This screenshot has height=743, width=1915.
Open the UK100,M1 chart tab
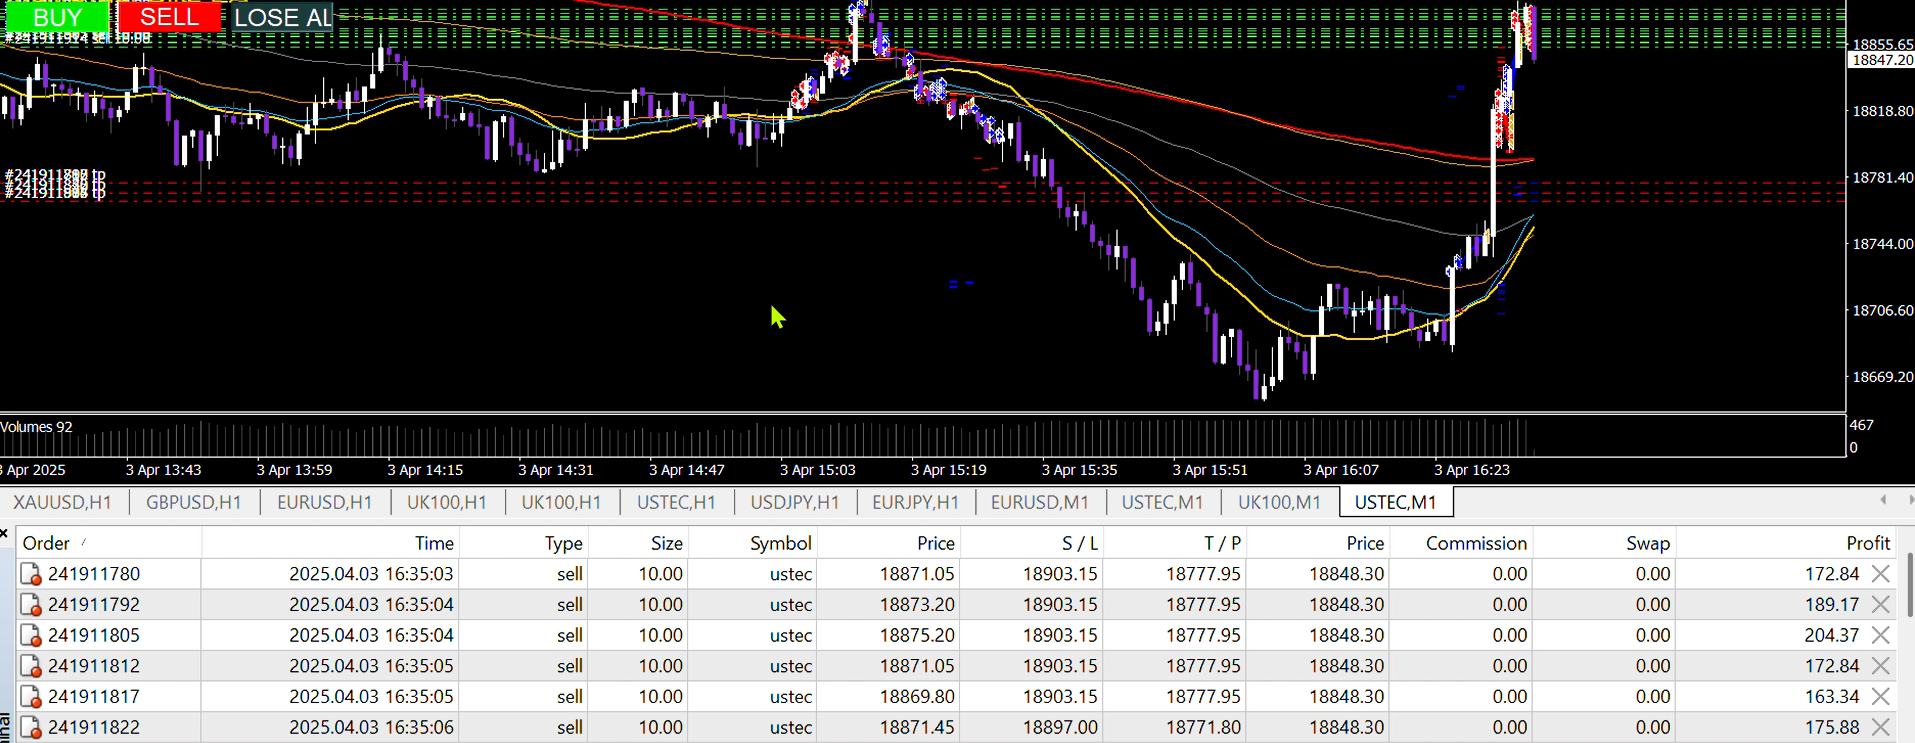(x=1280, y=502)
